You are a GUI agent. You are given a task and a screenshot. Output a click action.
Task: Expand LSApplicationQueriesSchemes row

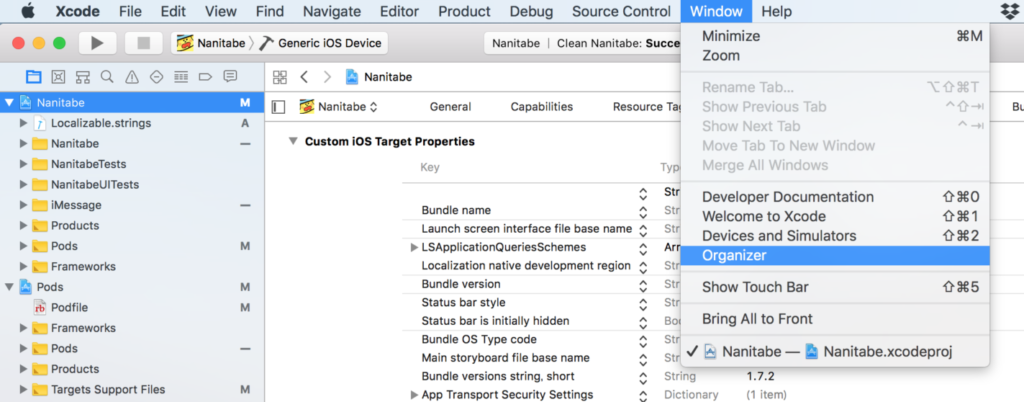pyautogui.click(x=414, y=248)
